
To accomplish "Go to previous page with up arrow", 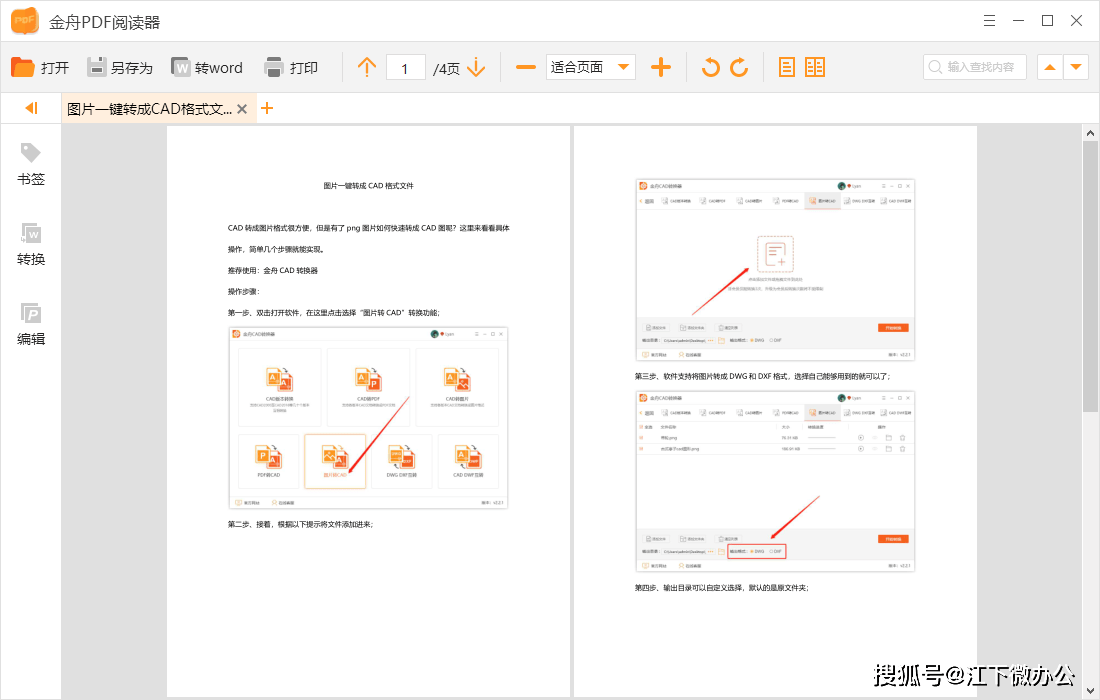I will point(367,67).
